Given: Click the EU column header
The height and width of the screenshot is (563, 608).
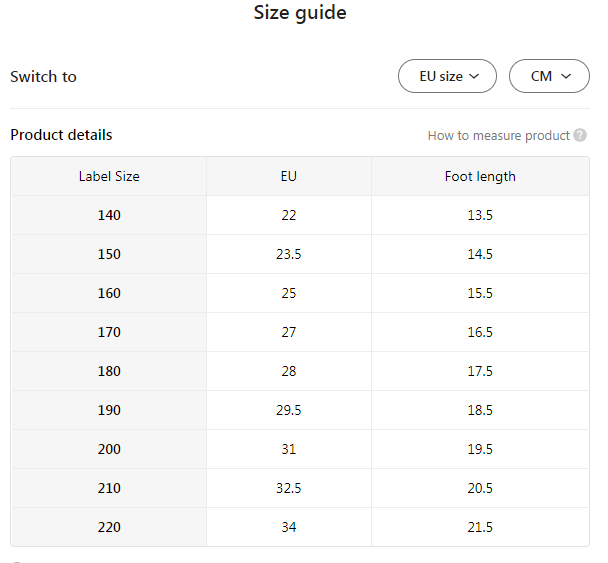Looking at the screenshot, I should coord(288,176).
